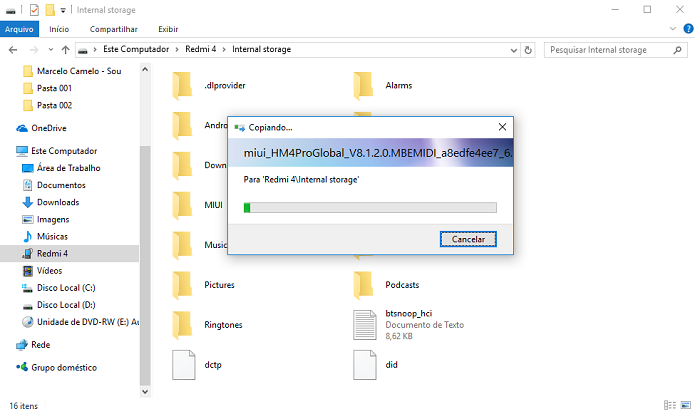This screenshot has height=414, width=695.
Task: Switch to large icons view layout
Action: 686,405
